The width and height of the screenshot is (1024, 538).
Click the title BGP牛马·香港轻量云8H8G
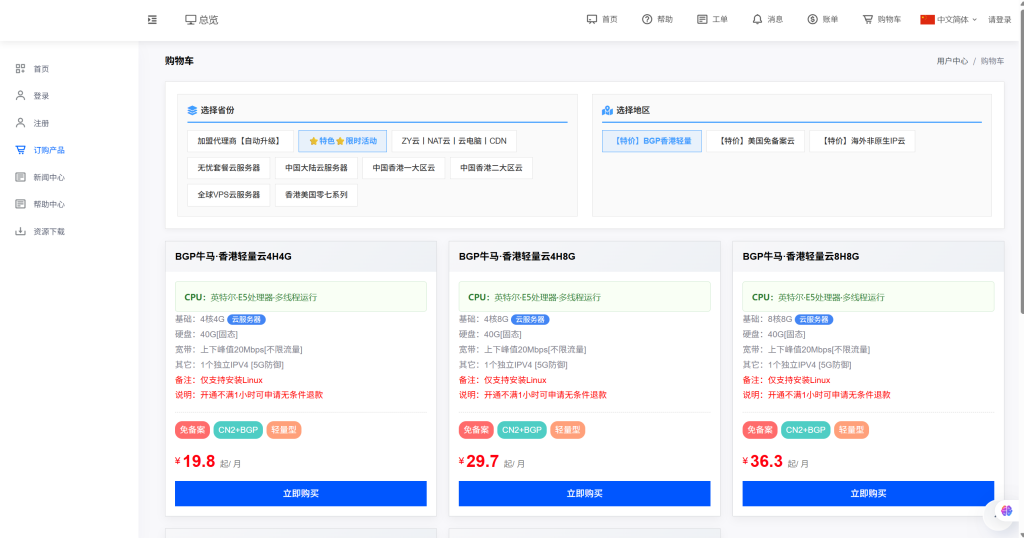point(801,257)
